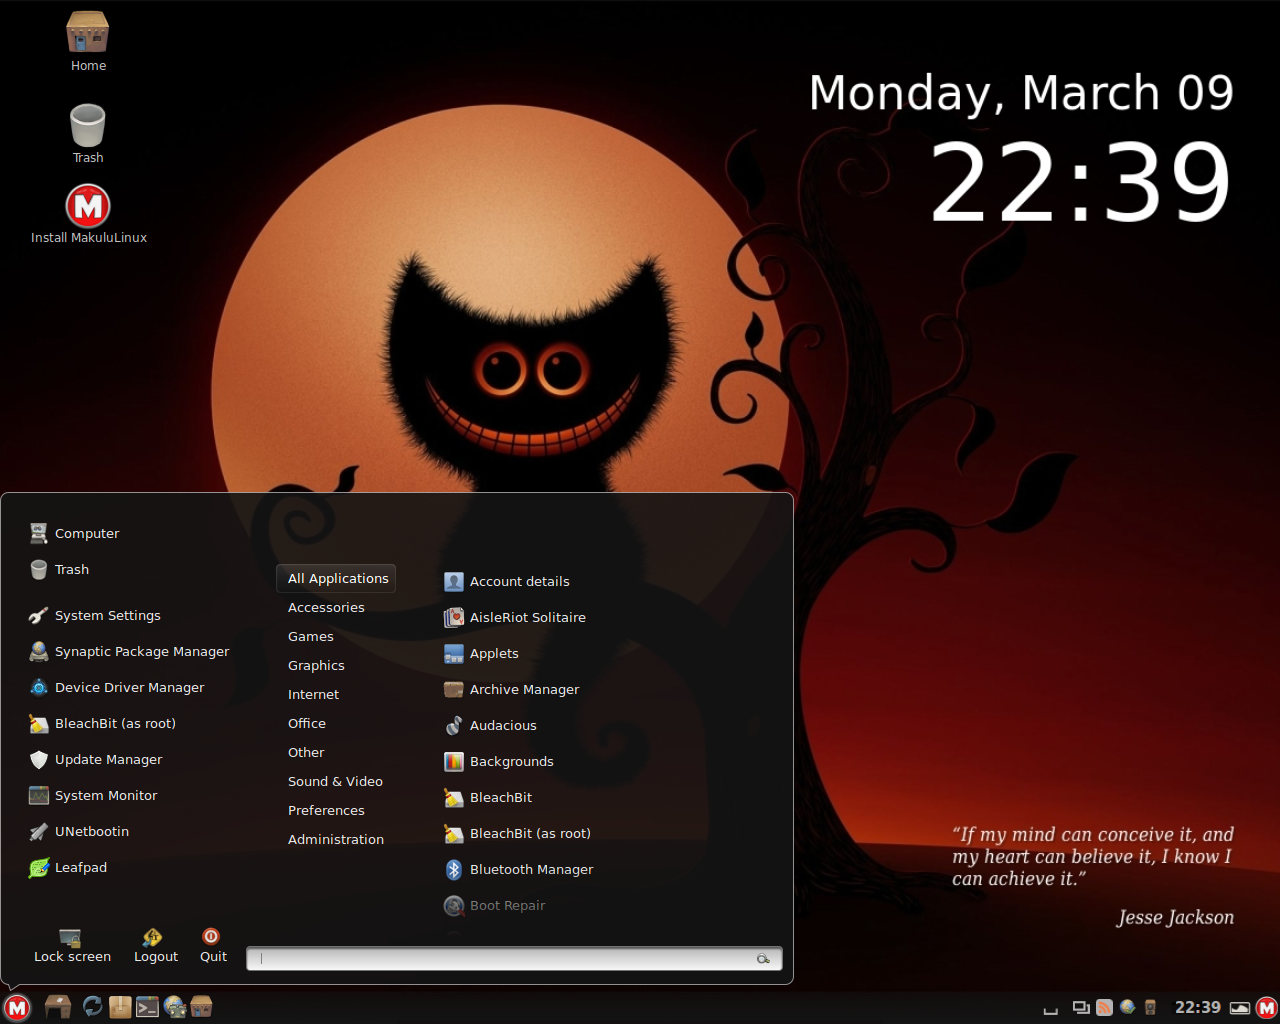Launch AisleRiot Solitaire

click(x=515, y=617)
